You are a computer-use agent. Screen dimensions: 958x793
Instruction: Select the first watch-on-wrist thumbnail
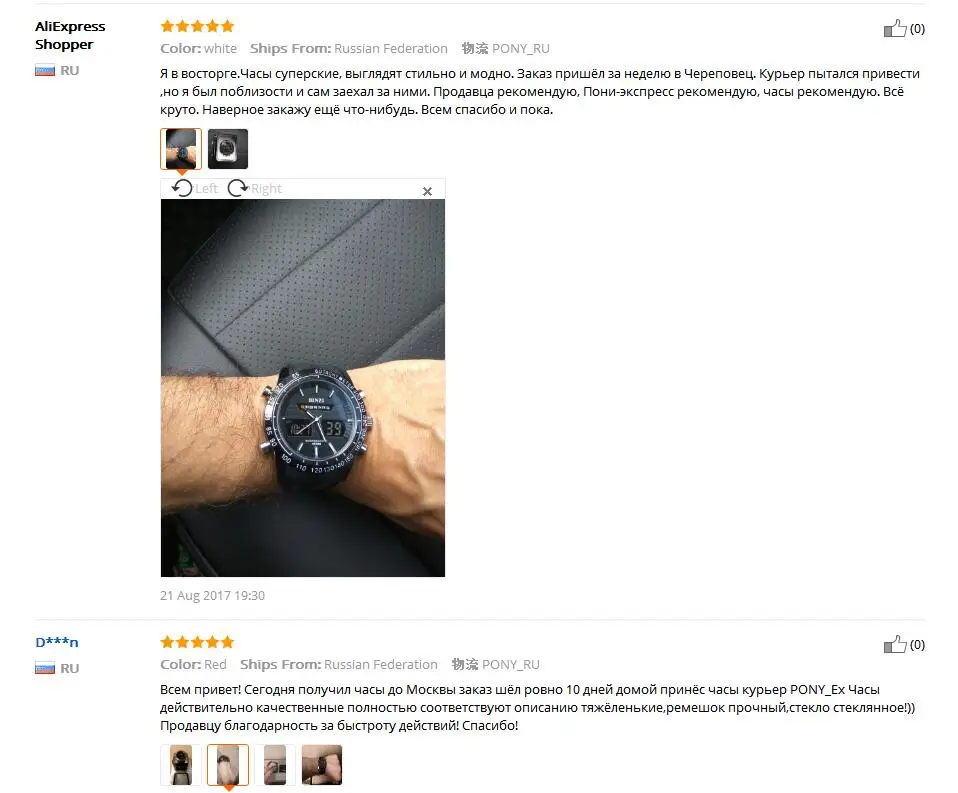point(181,148)
